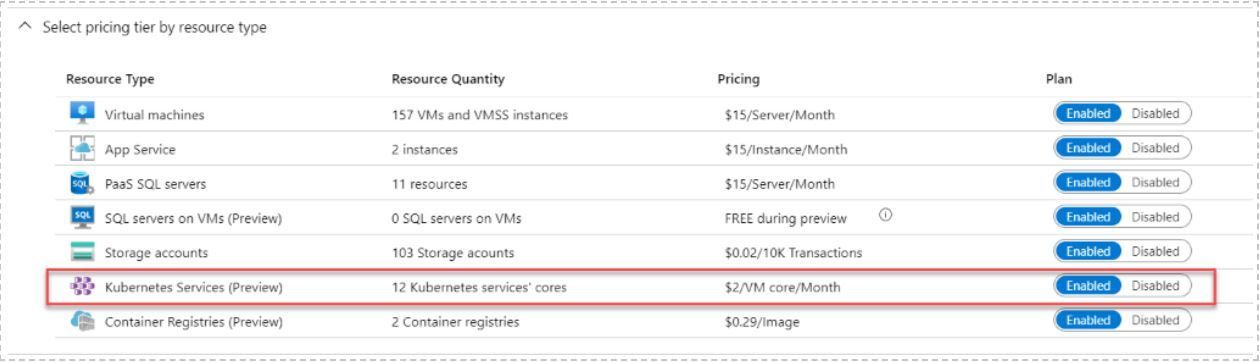Select Enabled for Container Registries plan

click(x=1090, y=322)
